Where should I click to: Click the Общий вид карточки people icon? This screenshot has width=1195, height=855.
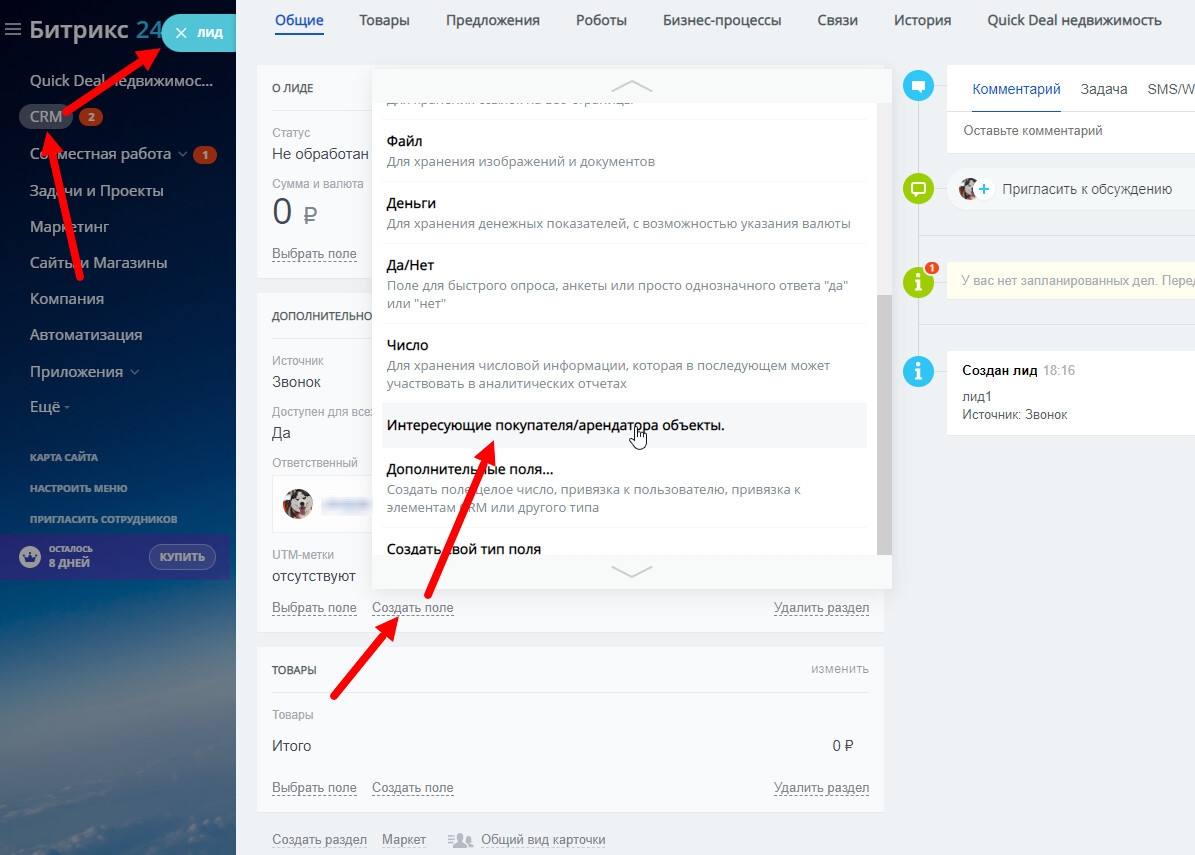459,840
